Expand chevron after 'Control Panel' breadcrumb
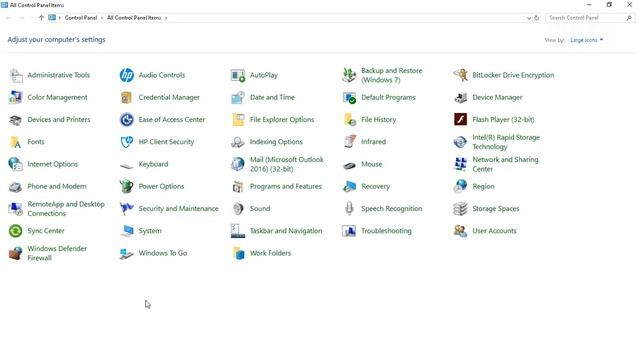 pyautogui.click(x=102, y=18)
